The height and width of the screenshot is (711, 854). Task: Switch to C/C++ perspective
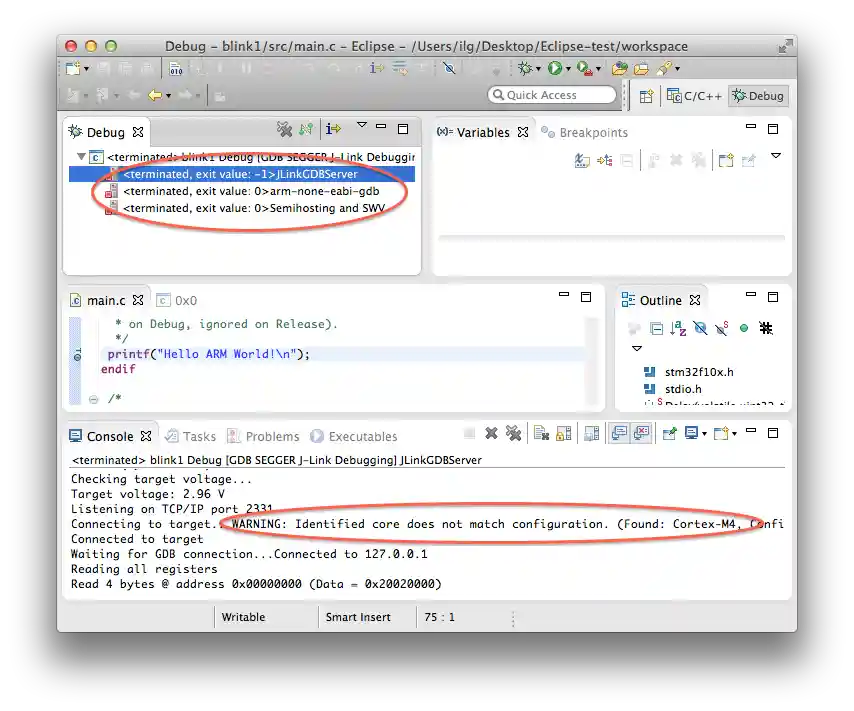pos(695,96)
